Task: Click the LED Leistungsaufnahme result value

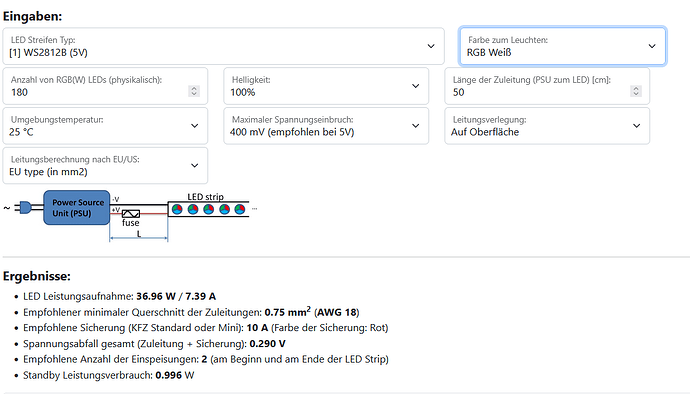Action: pyautogui.click(x=176, y=296)
